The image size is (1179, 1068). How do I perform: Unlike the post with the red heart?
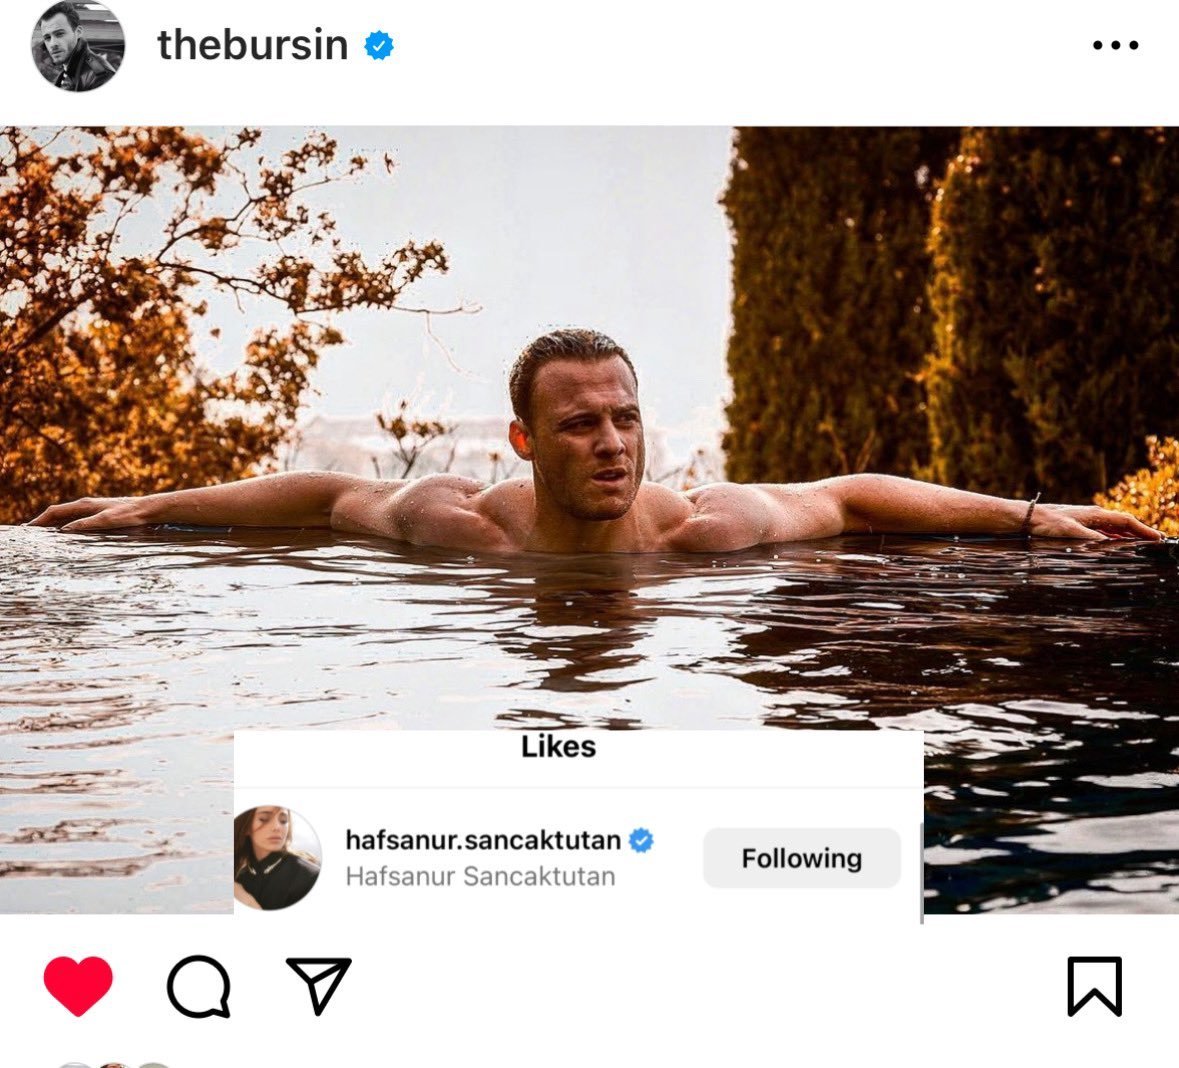(78, 986)
